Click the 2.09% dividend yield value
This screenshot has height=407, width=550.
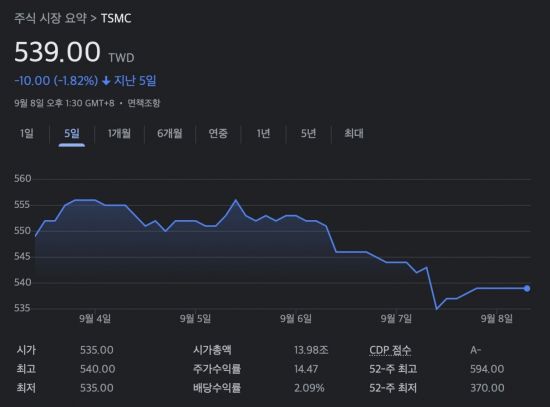tap(309, 388)
